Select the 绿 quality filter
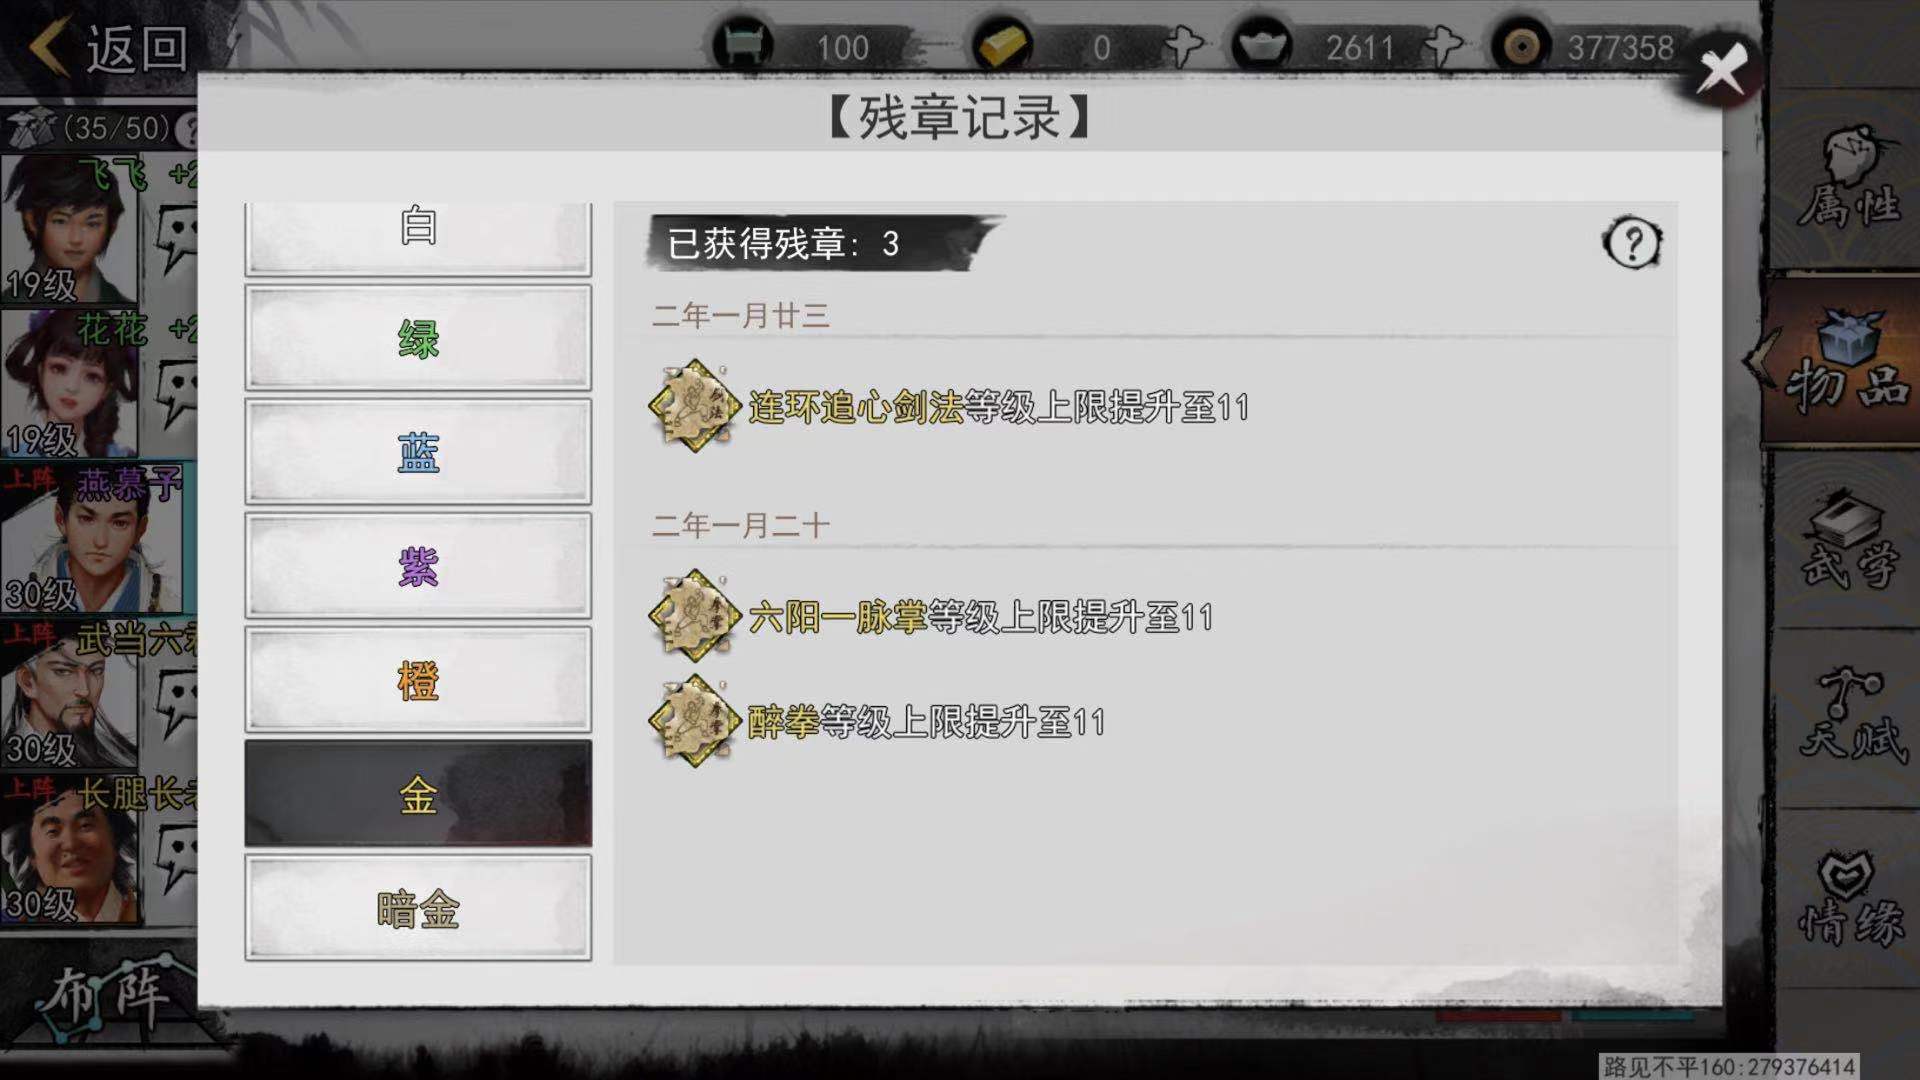The image size is (1920, 1080). (418, 338)
